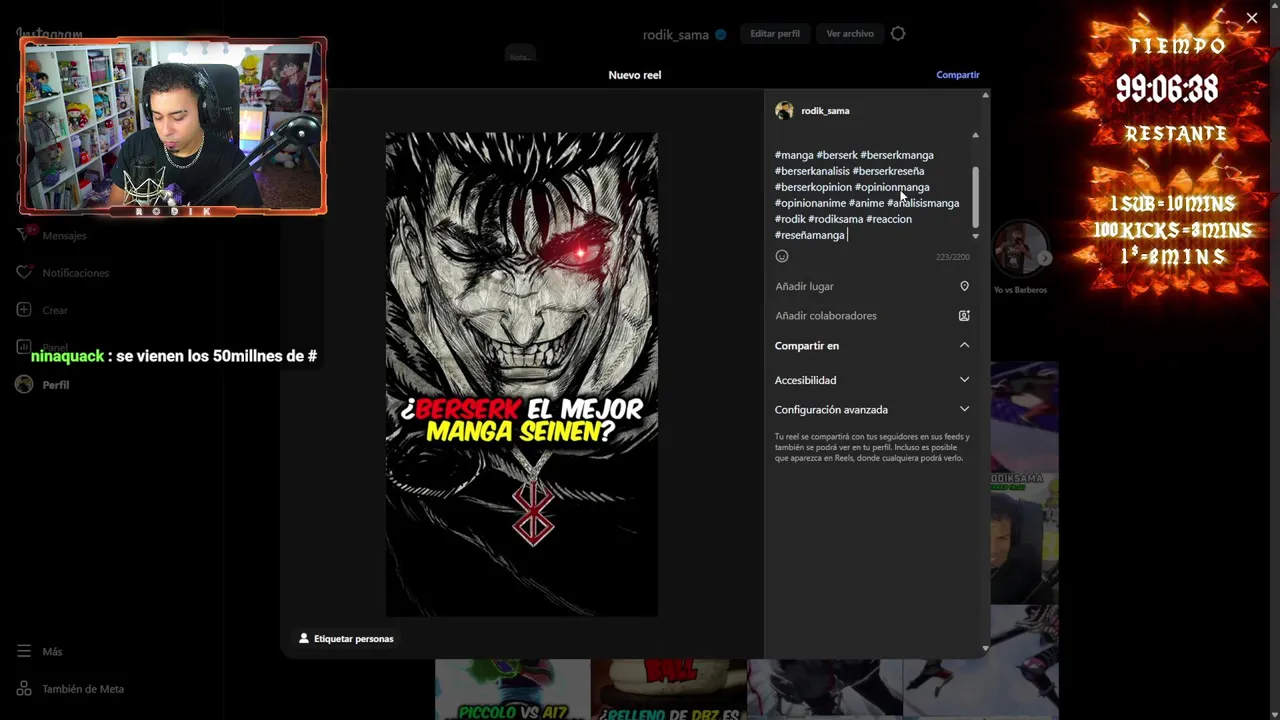Click the 223/2200 character counter

pyautogui.click(x=952, y=257)
